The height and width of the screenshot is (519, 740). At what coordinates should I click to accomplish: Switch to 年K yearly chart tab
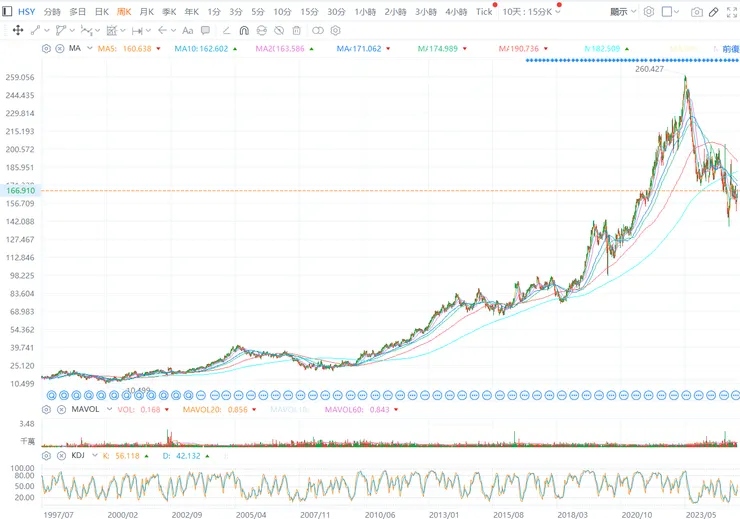point(192,12)
